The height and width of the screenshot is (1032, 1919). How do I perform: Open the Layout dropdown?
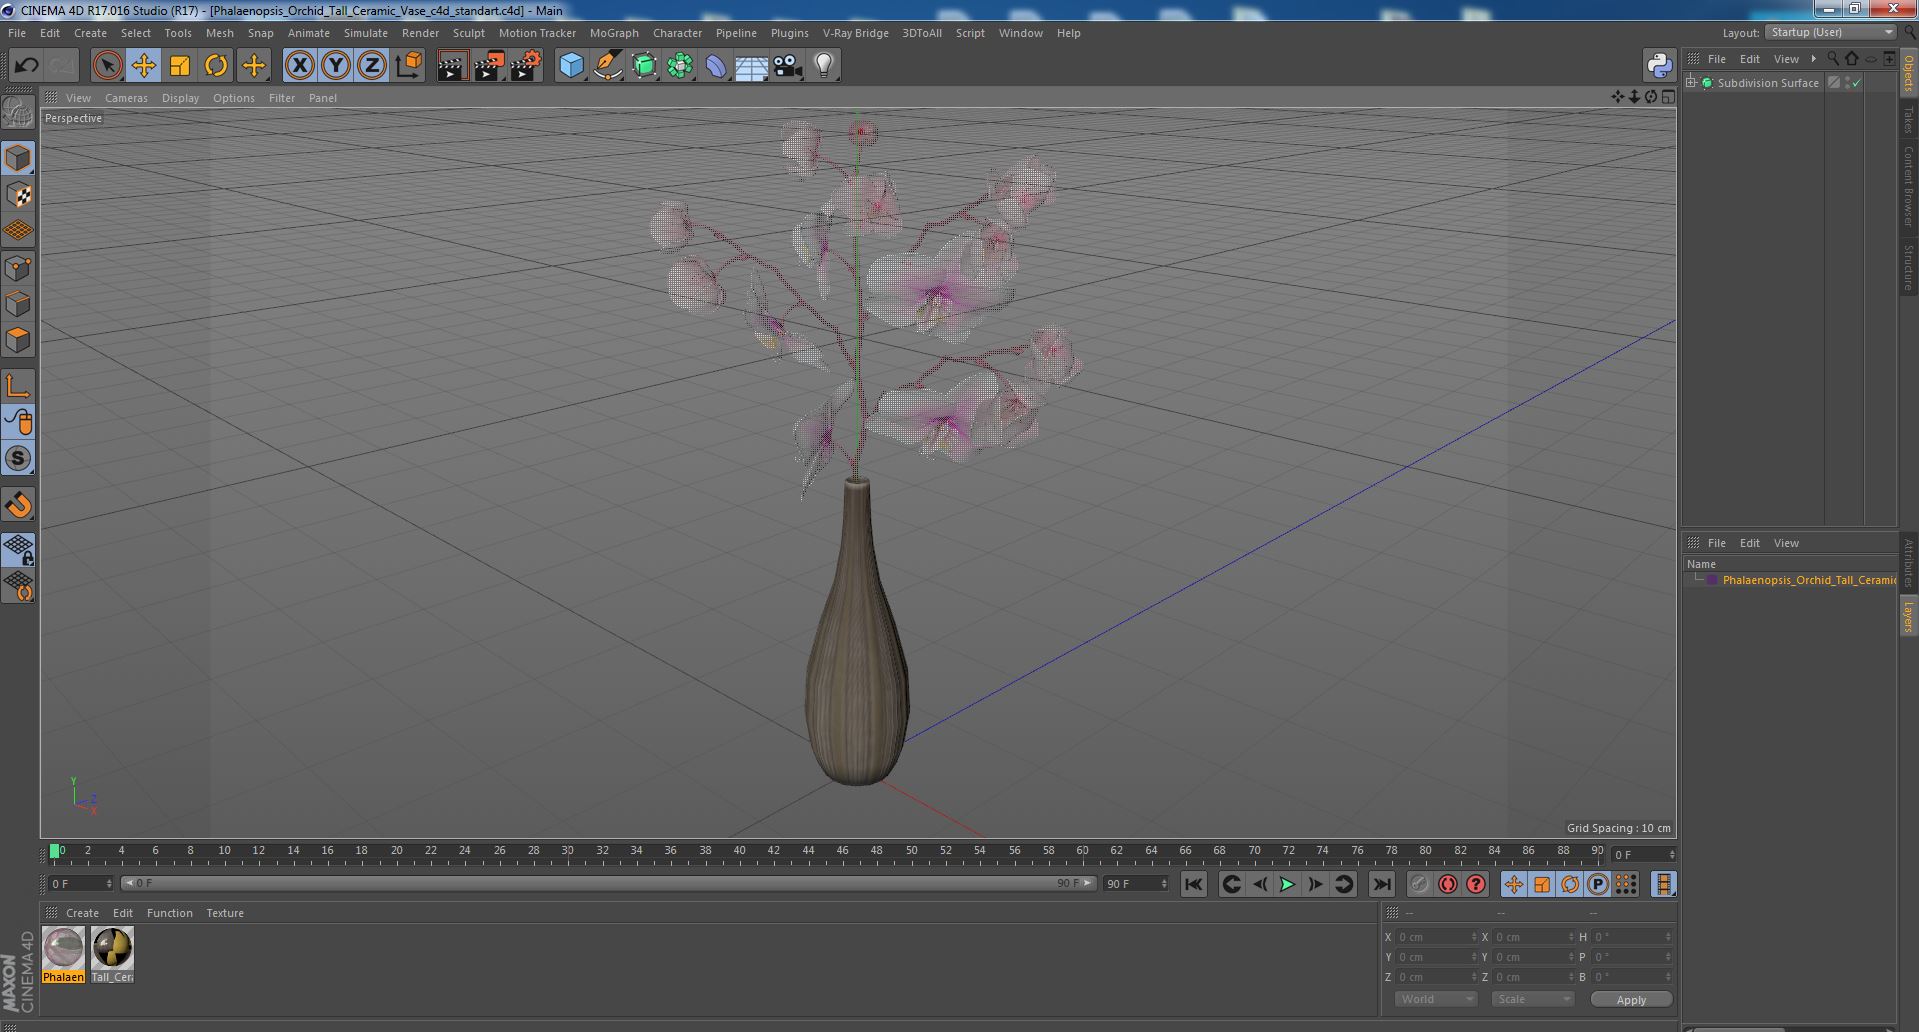(1831, 32)
